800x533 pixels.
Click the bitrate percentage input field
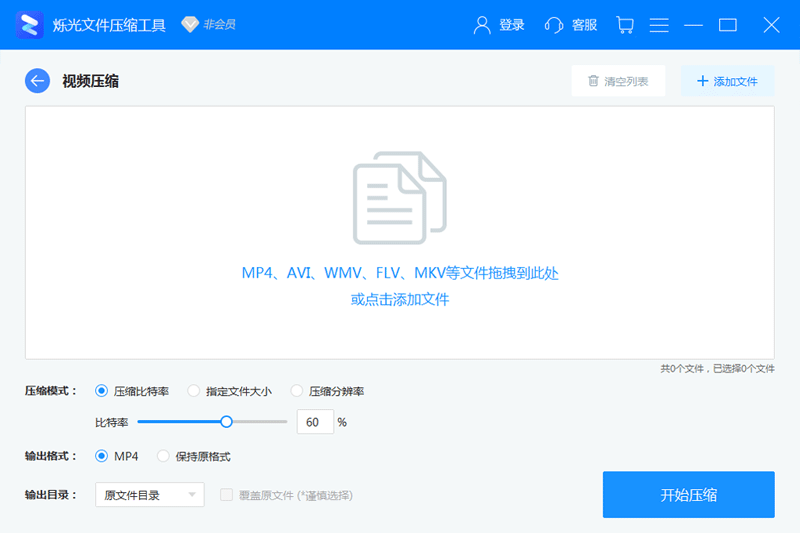pyautogui.click(x=314, y=422)
